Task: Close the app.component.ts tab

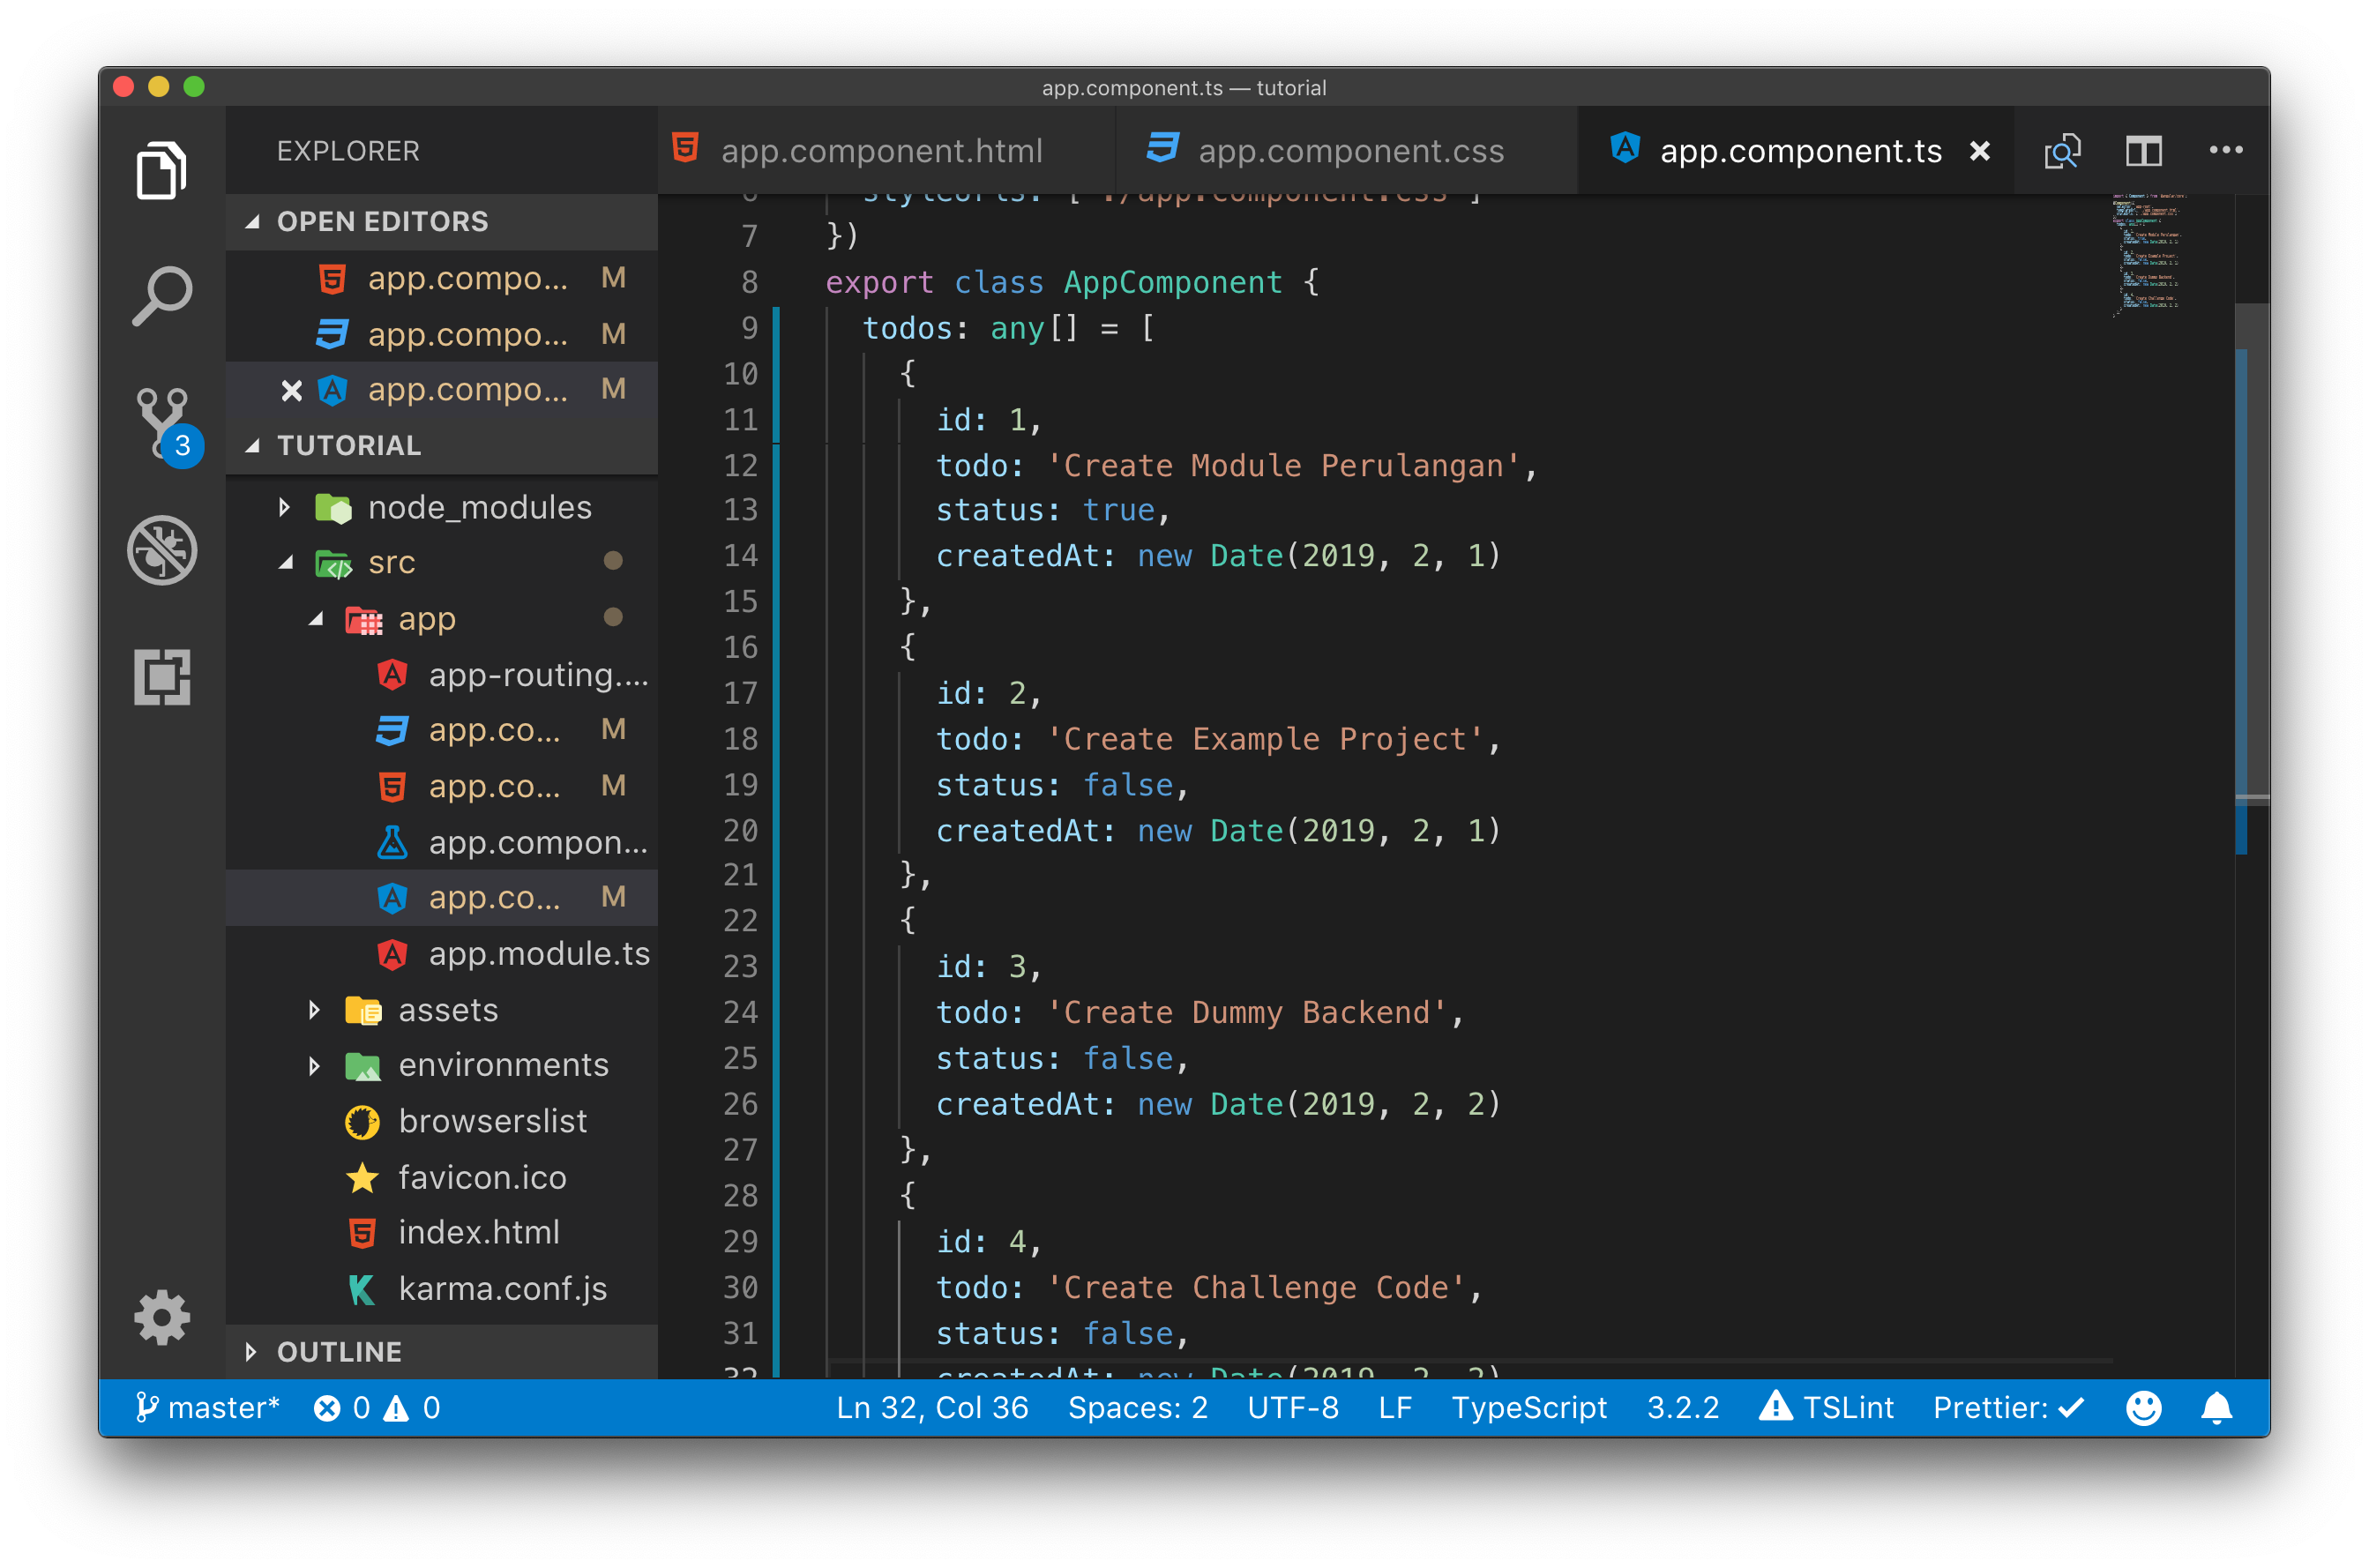Action: pos(1979,151)
